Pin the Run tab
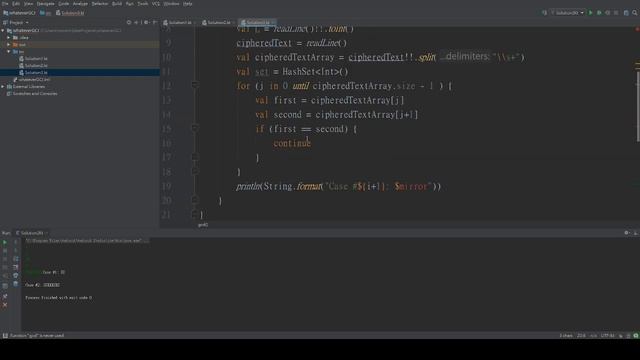Viewport: 640px width, 360px height. [x=5, y=296]
